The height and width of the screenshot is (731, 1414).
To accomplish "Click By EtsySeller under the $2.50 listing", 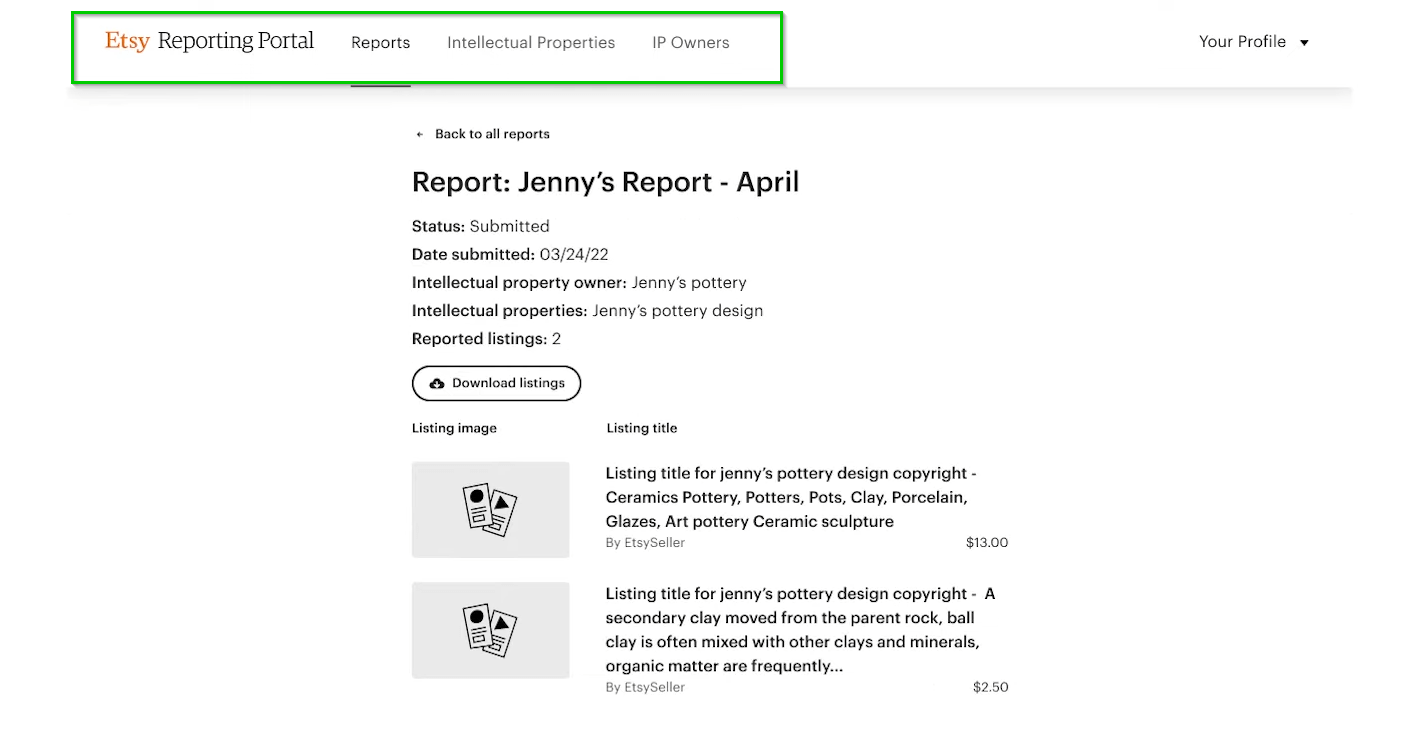I will point(645,688).
